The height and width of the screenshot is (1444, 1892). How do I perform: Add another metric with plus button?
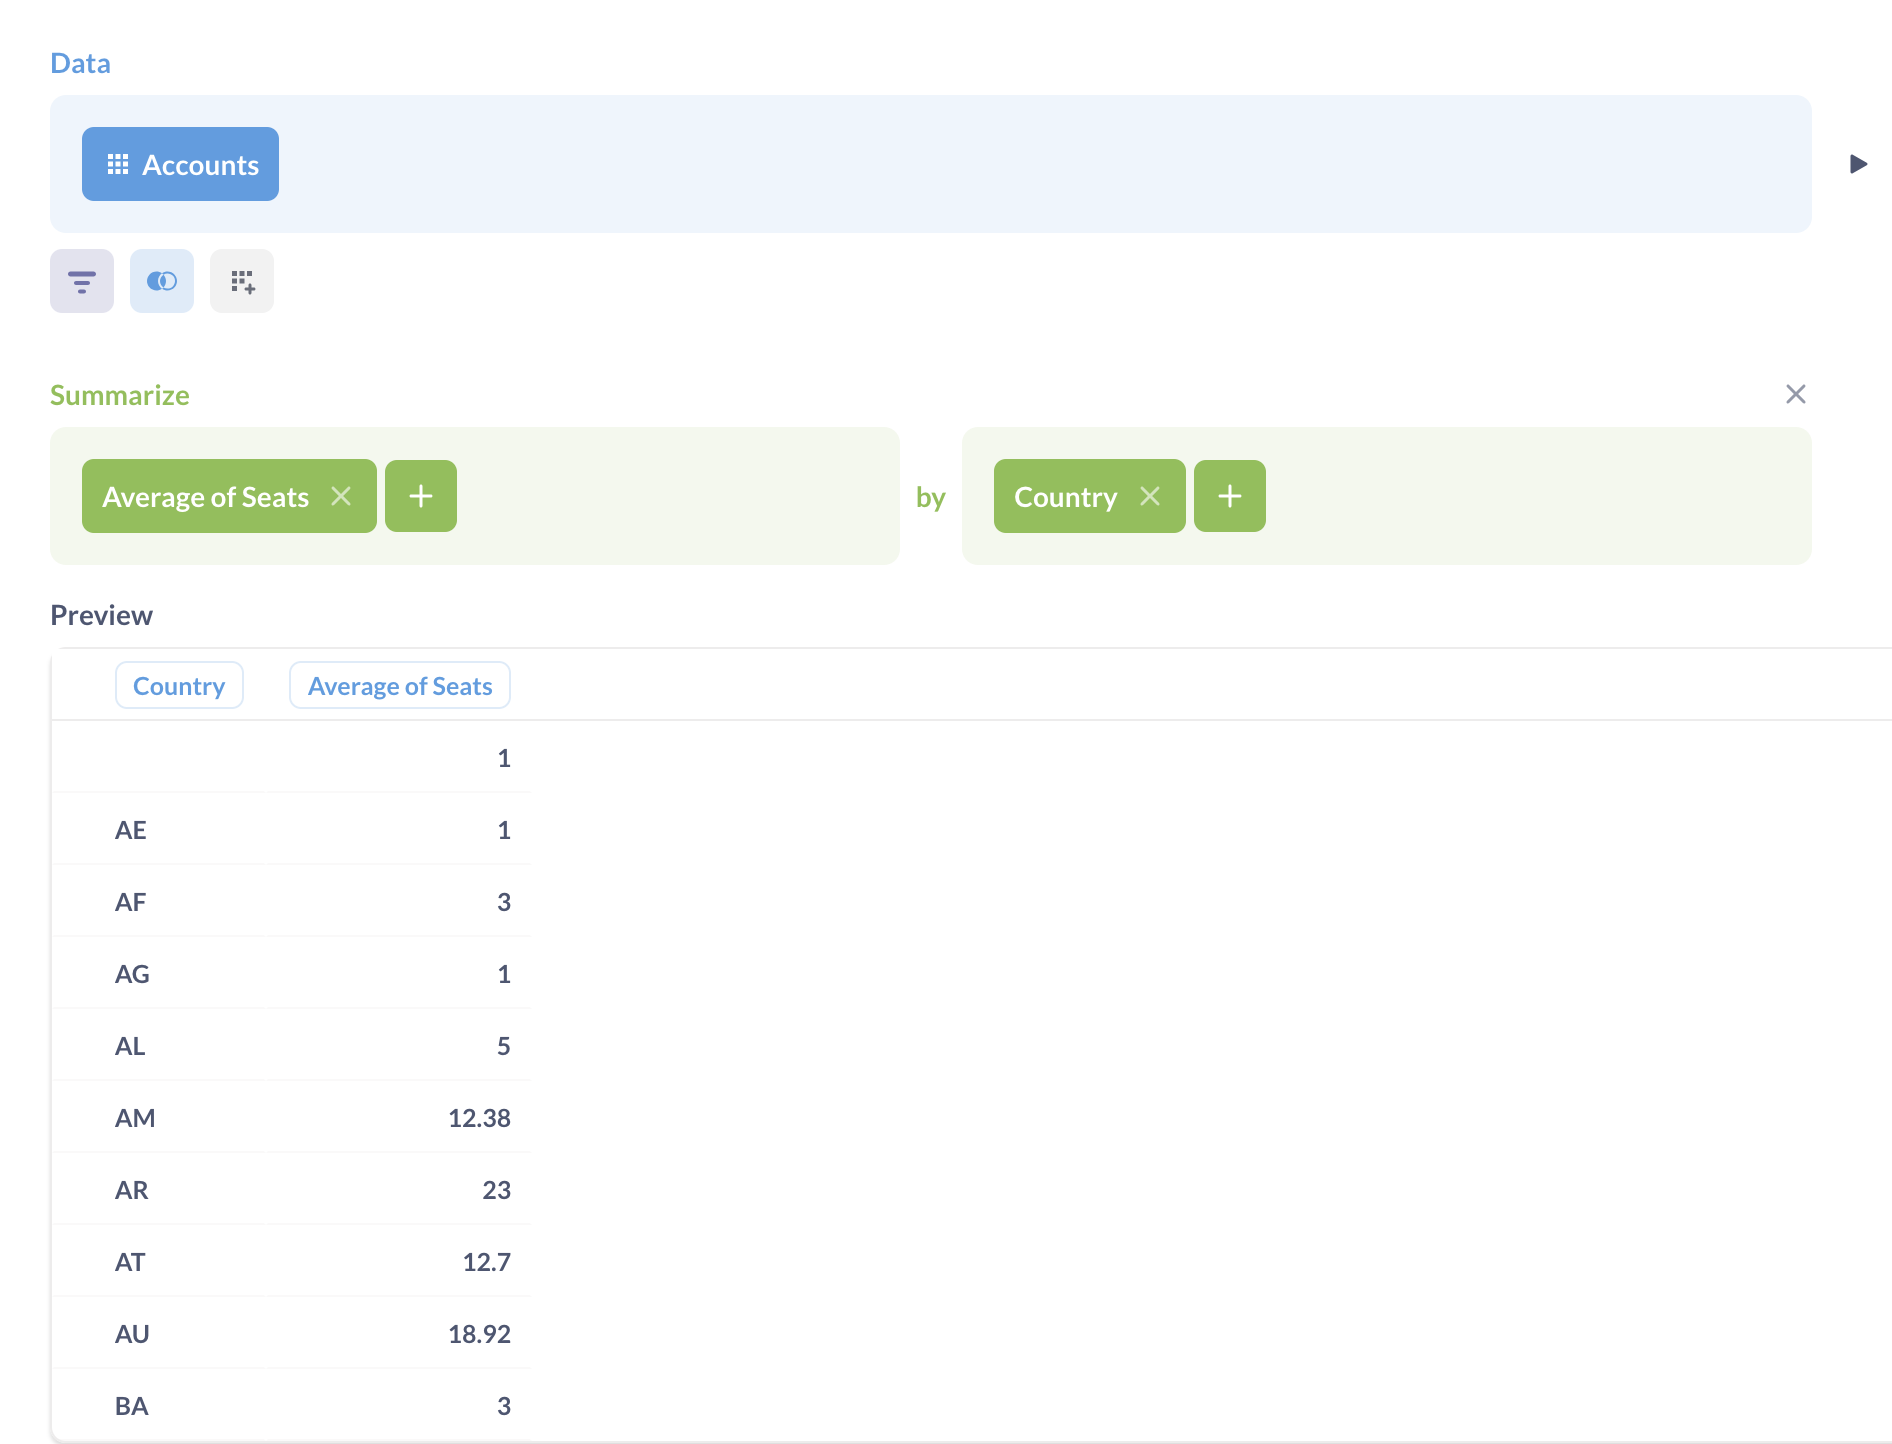point(421,496)
